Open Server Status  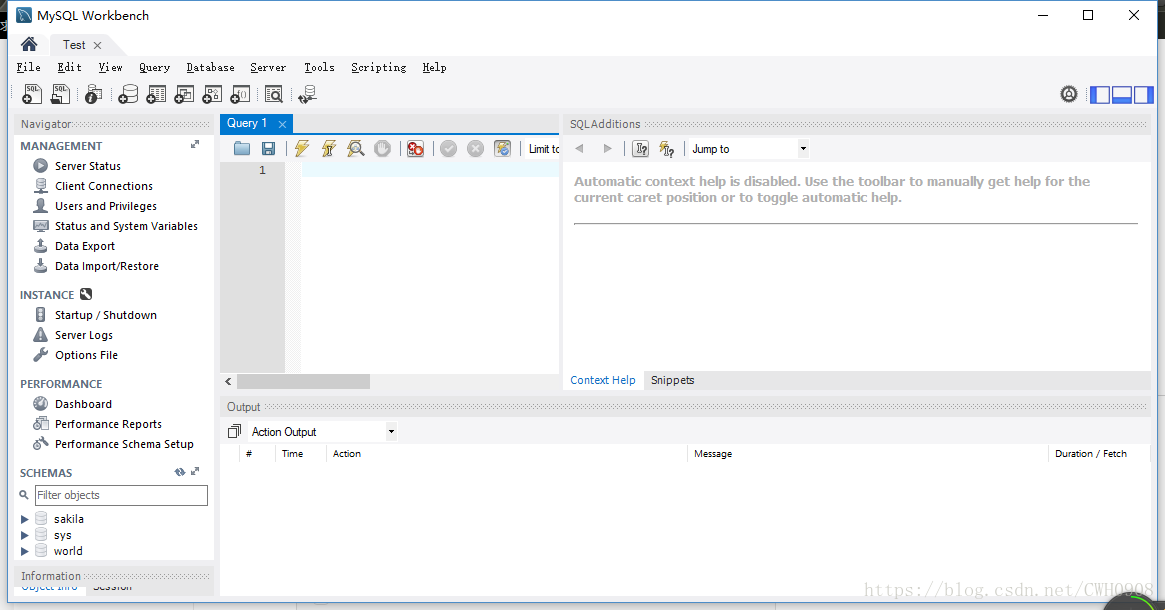click(x=88, y=166)
